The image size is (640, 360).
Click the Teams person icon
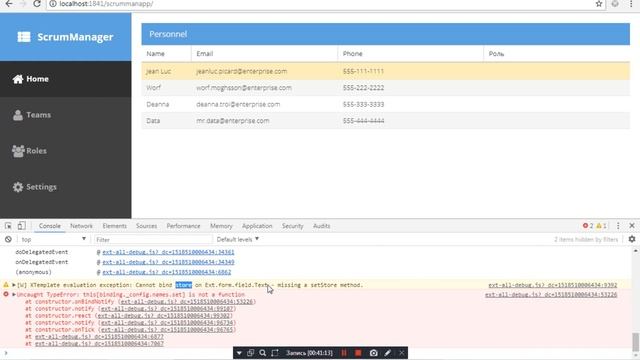coord(18,115)
